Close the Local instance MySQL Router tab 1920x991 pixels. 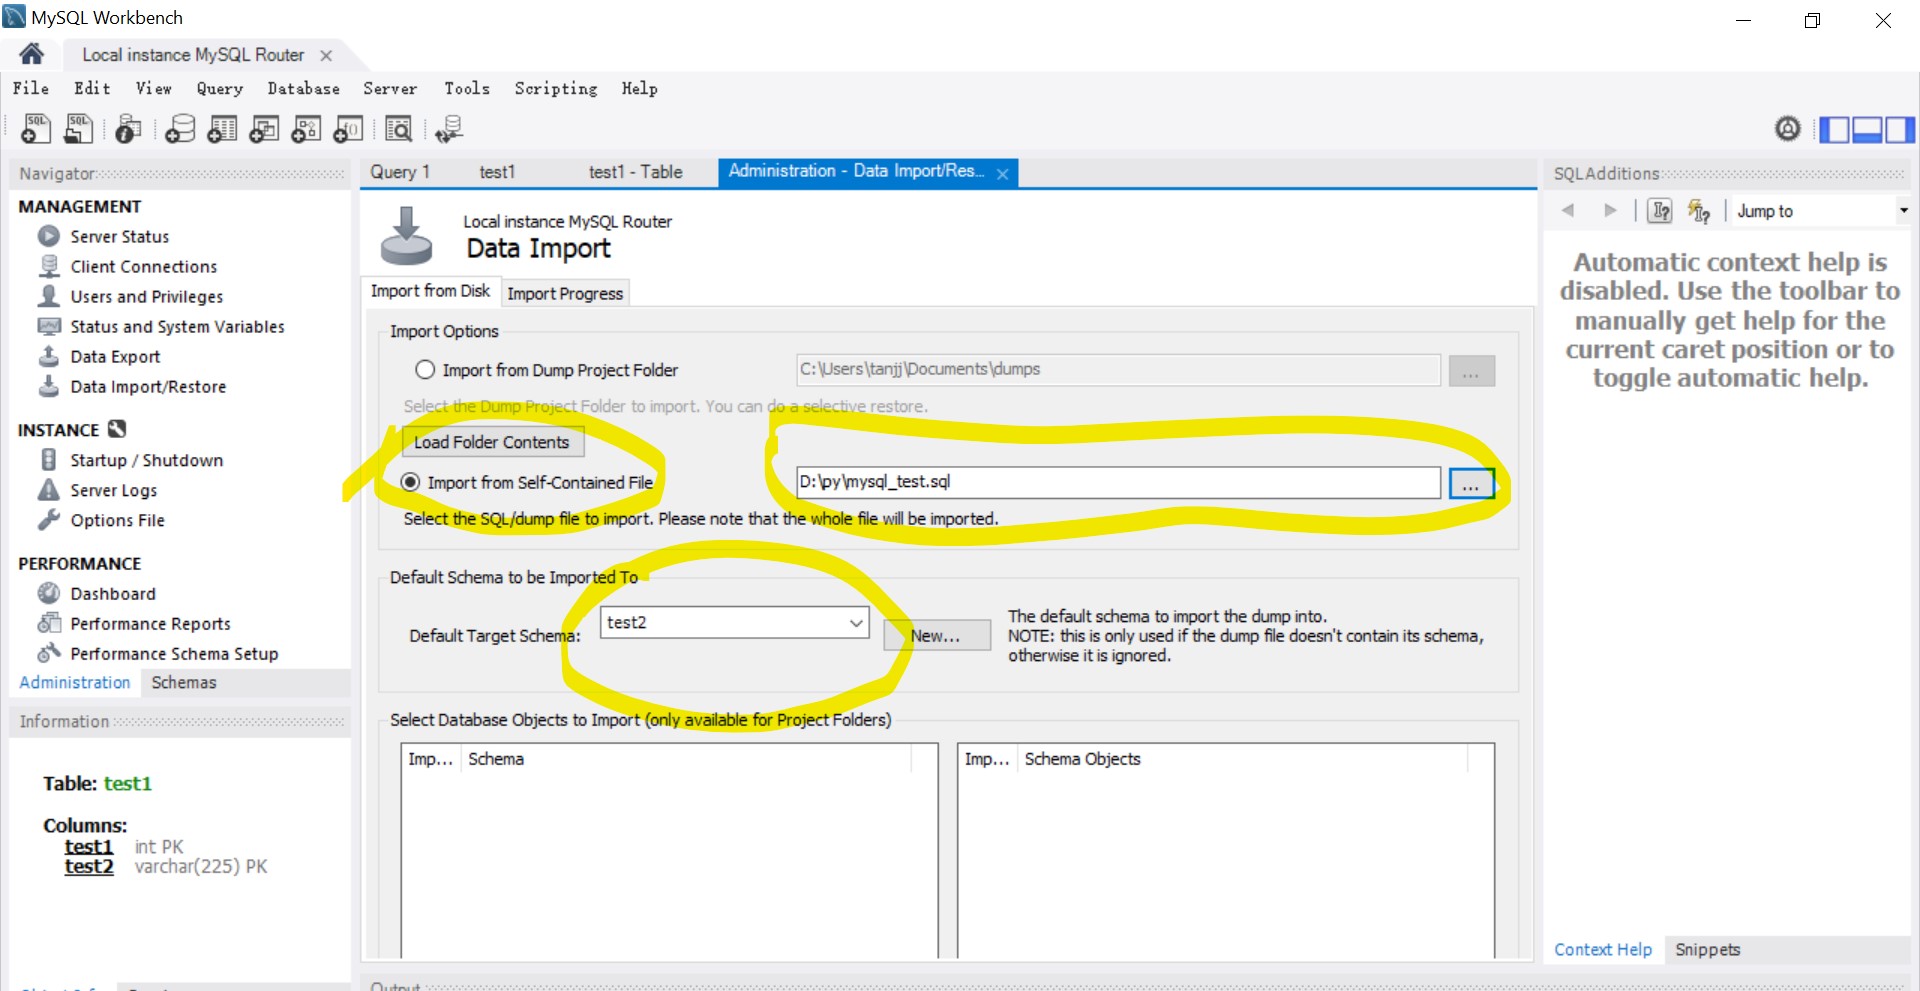coord(326,56)
